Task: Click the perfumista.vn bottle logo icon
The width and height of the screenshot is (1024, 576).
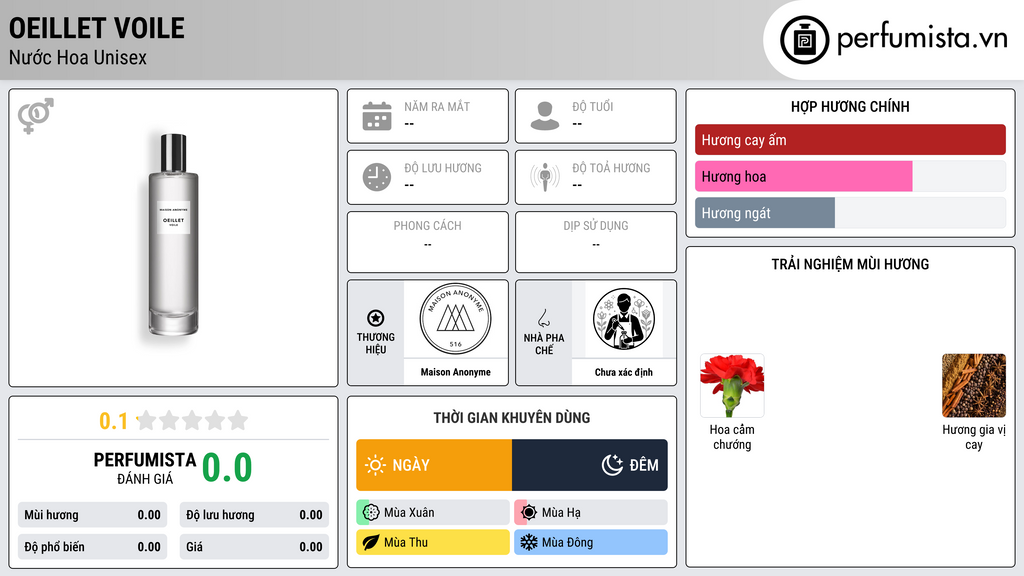Action: point(804,40)
